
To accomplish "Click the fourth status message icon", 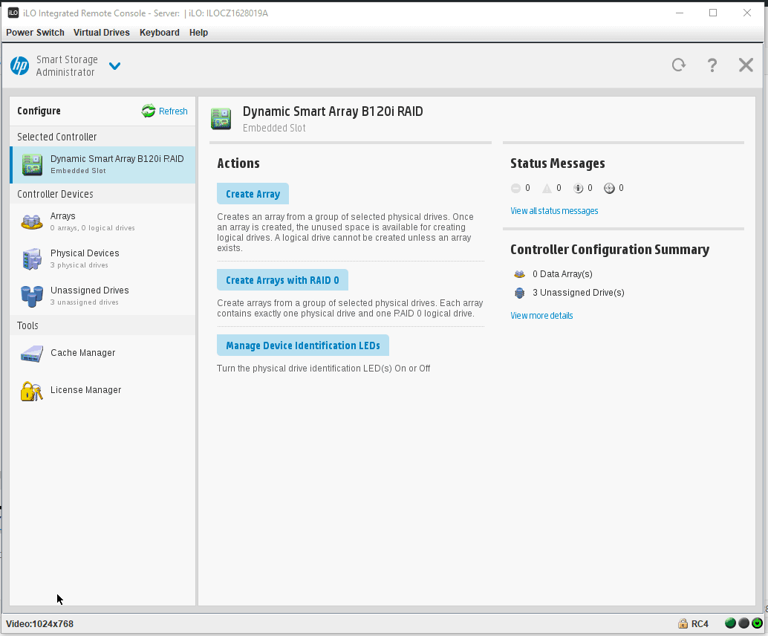I will [x=609, y=188].
